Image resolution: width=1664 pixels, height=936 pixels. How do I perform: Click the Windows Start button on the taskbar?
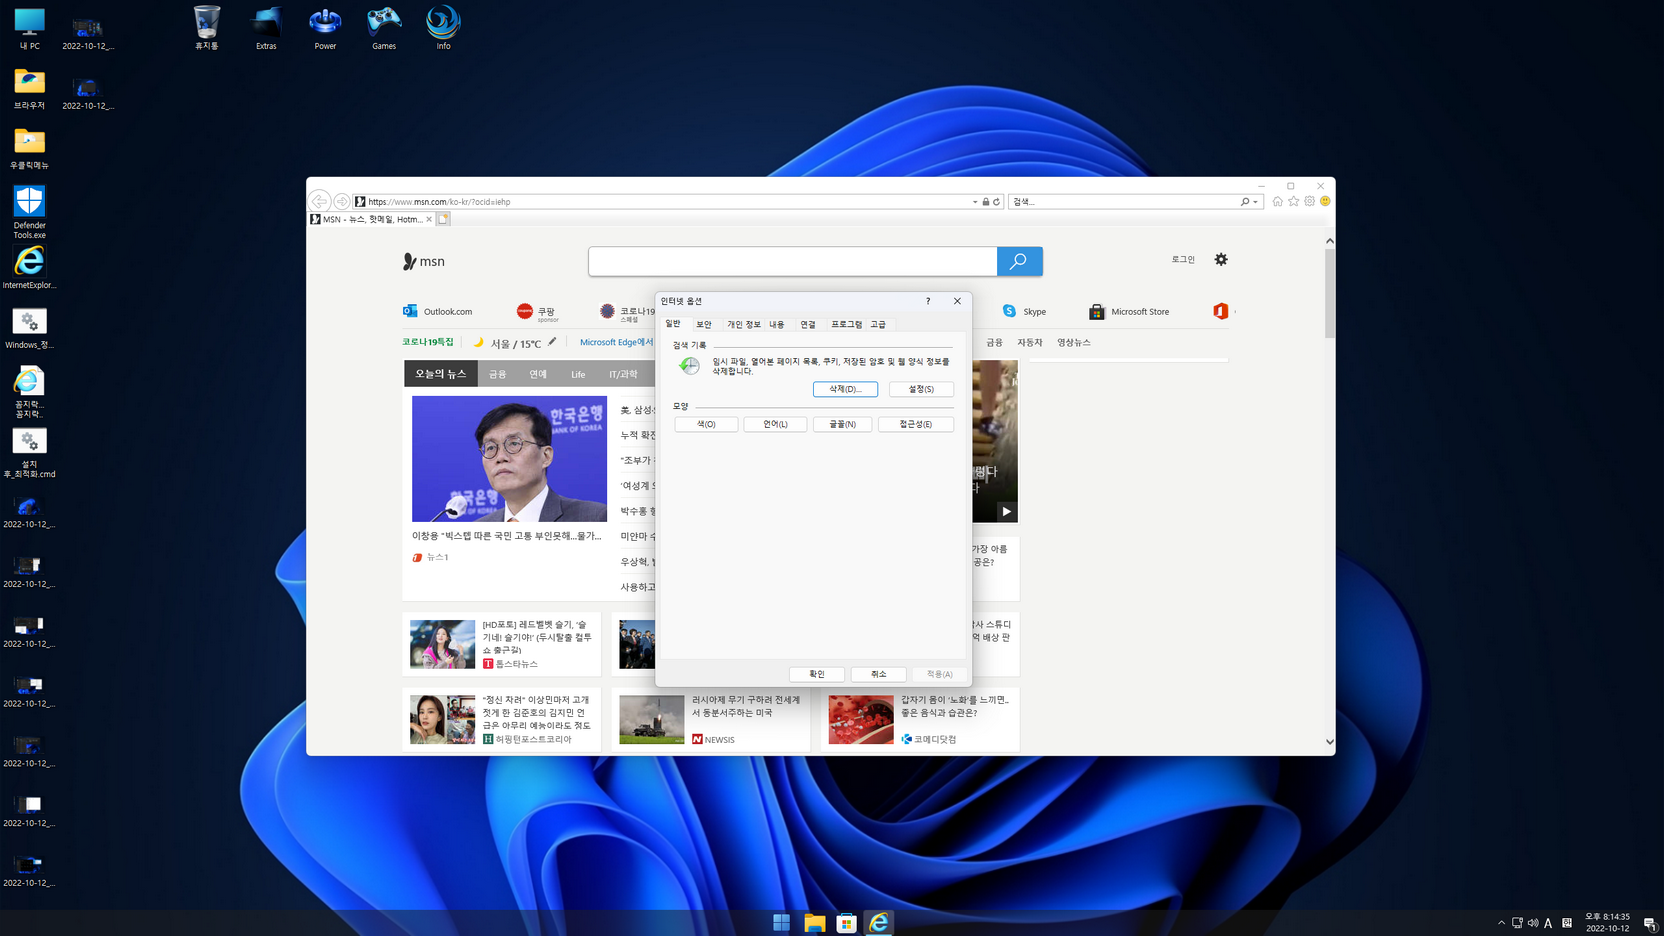782,923
